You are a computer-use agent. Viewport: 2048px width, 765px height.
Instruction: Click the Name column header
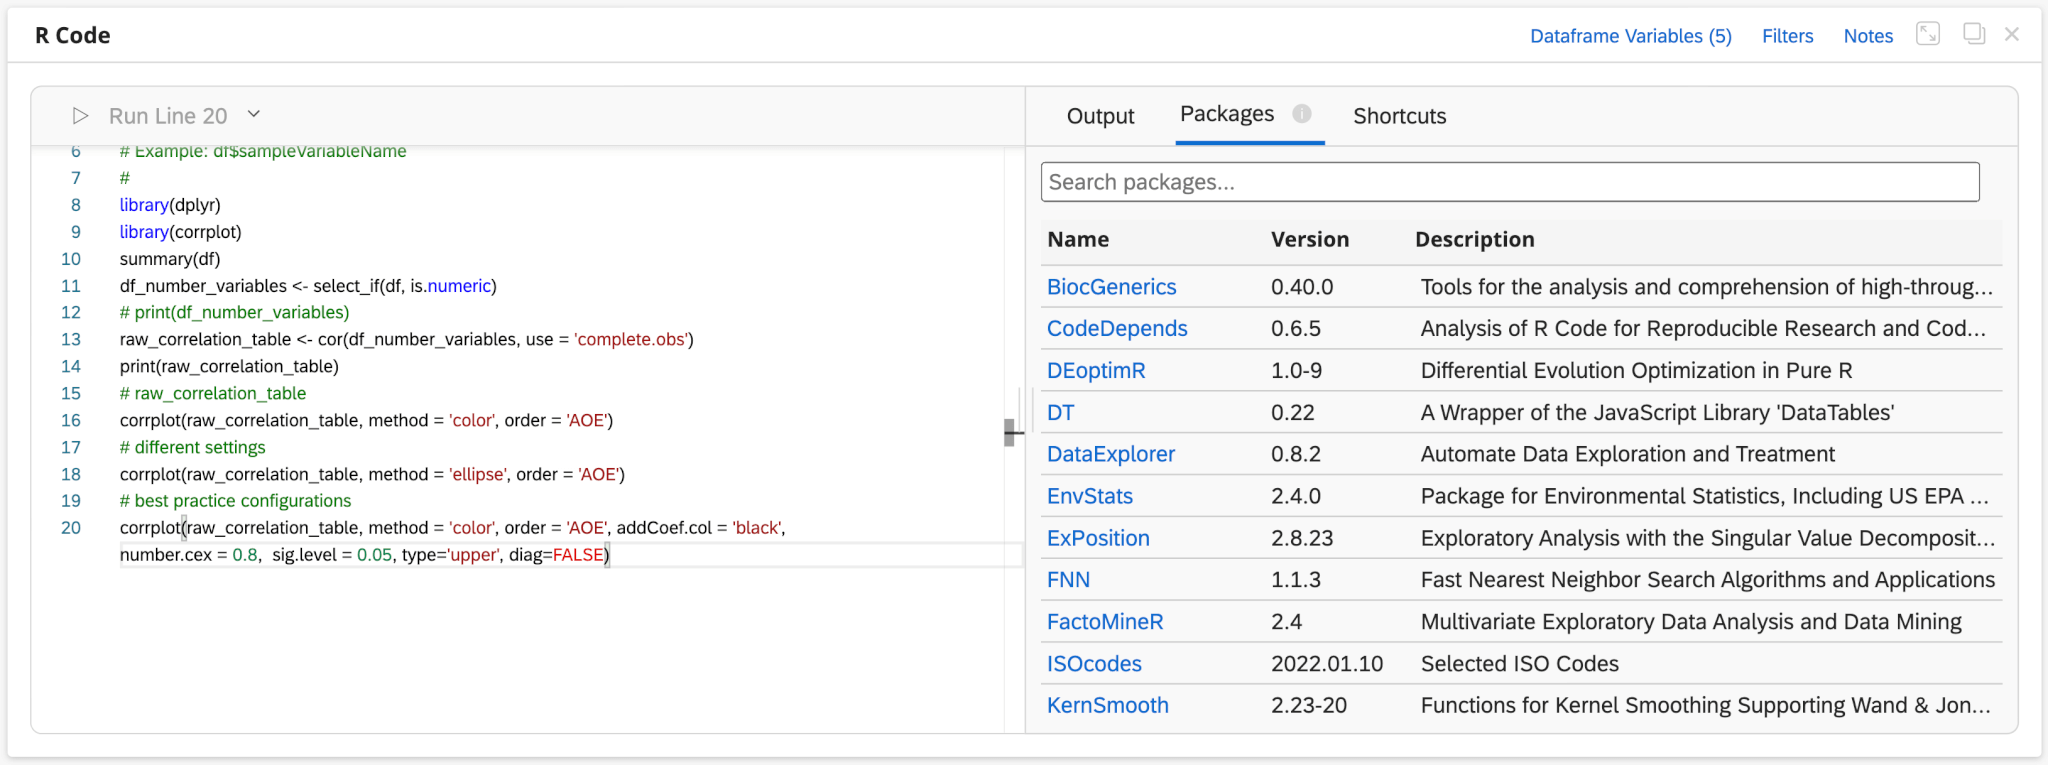[1078, 240]
